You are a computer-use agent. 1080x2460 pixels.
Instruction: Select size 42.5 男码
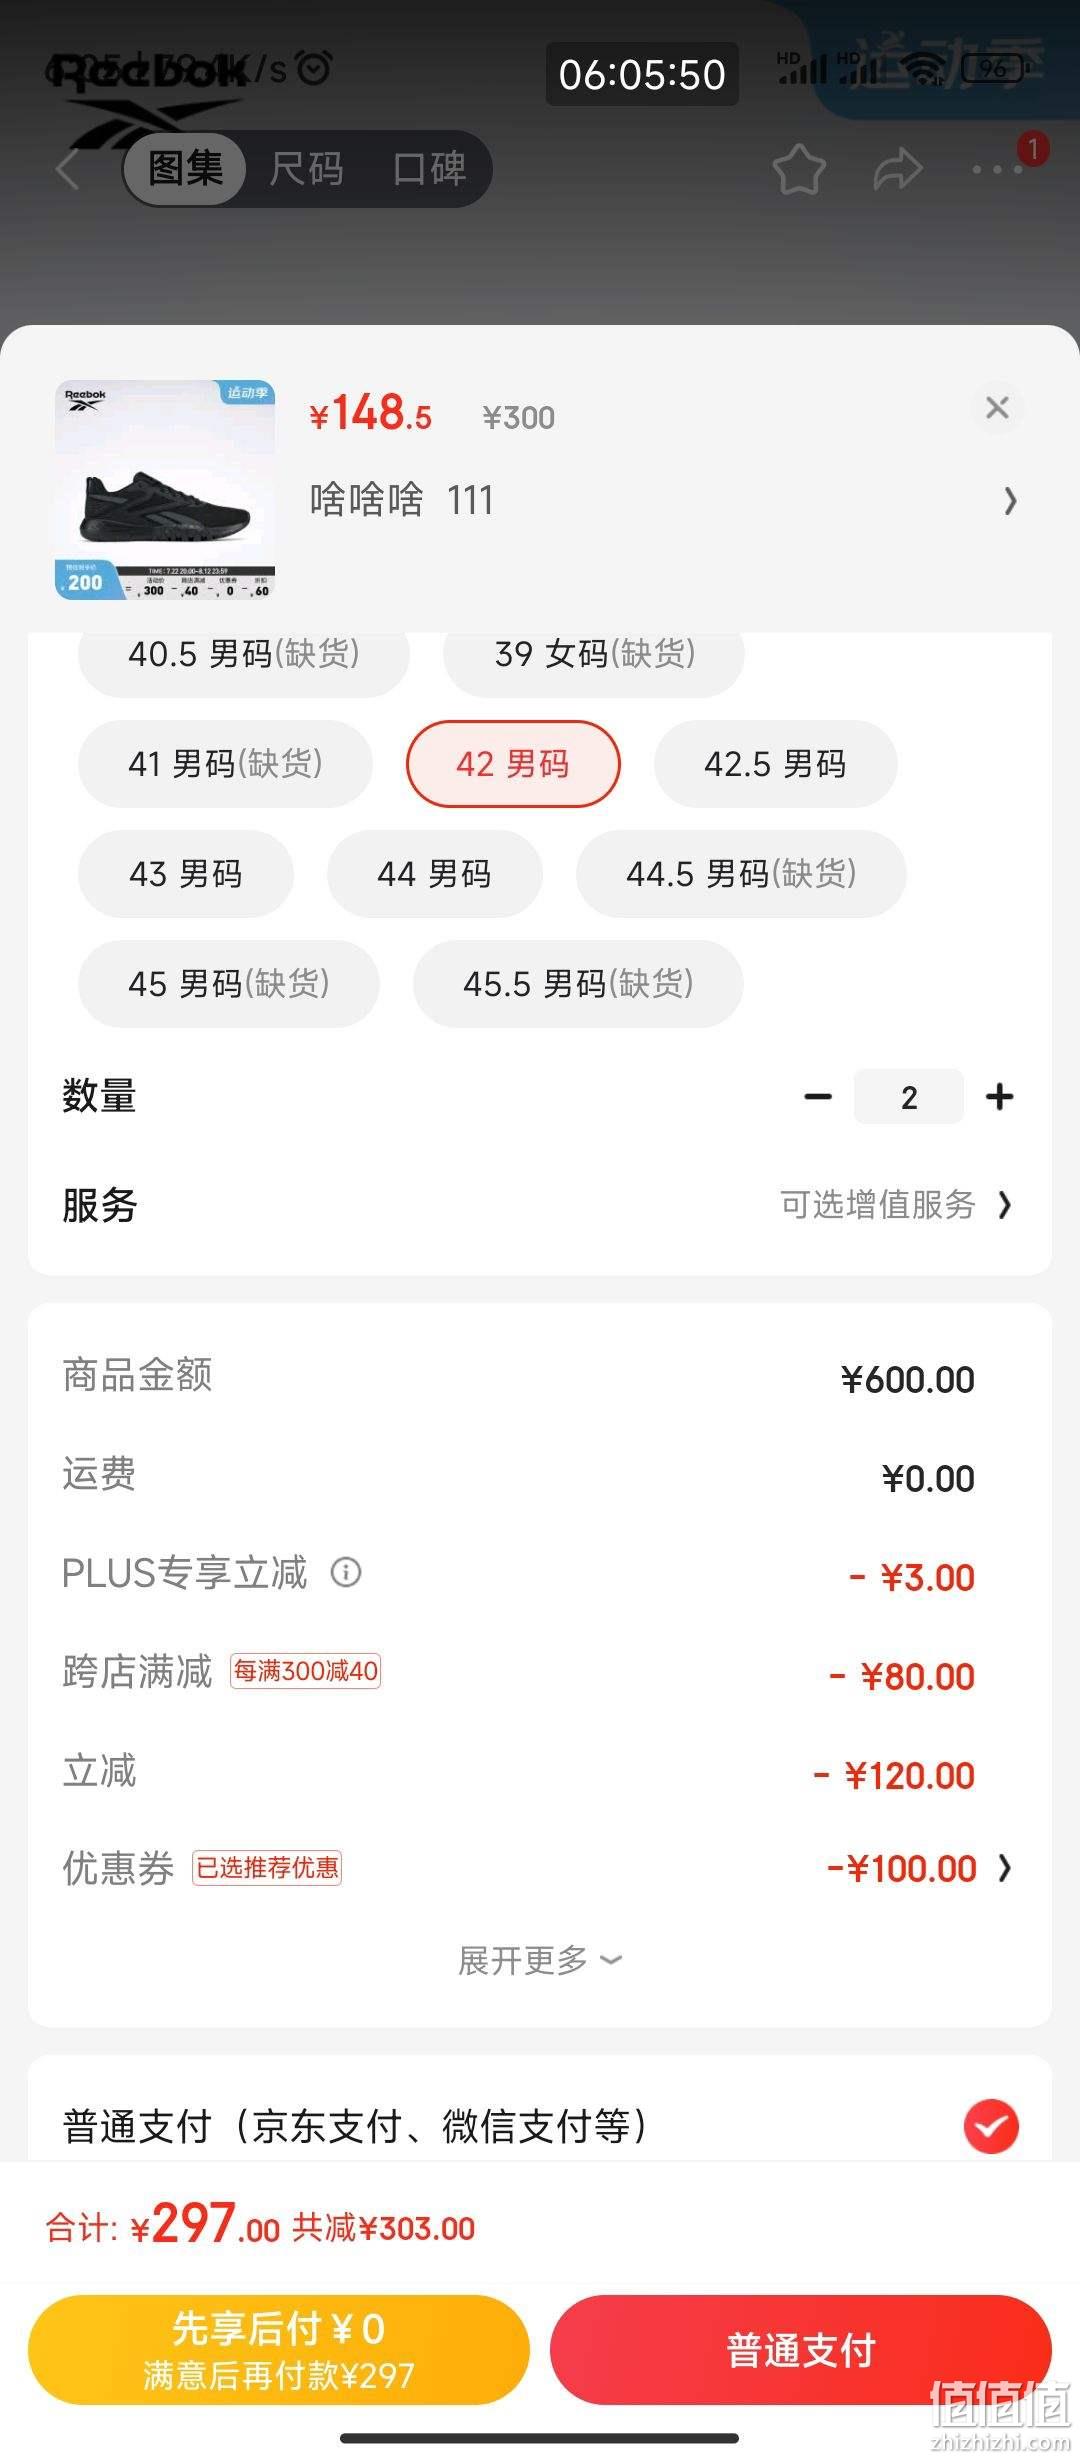[775, 764]
